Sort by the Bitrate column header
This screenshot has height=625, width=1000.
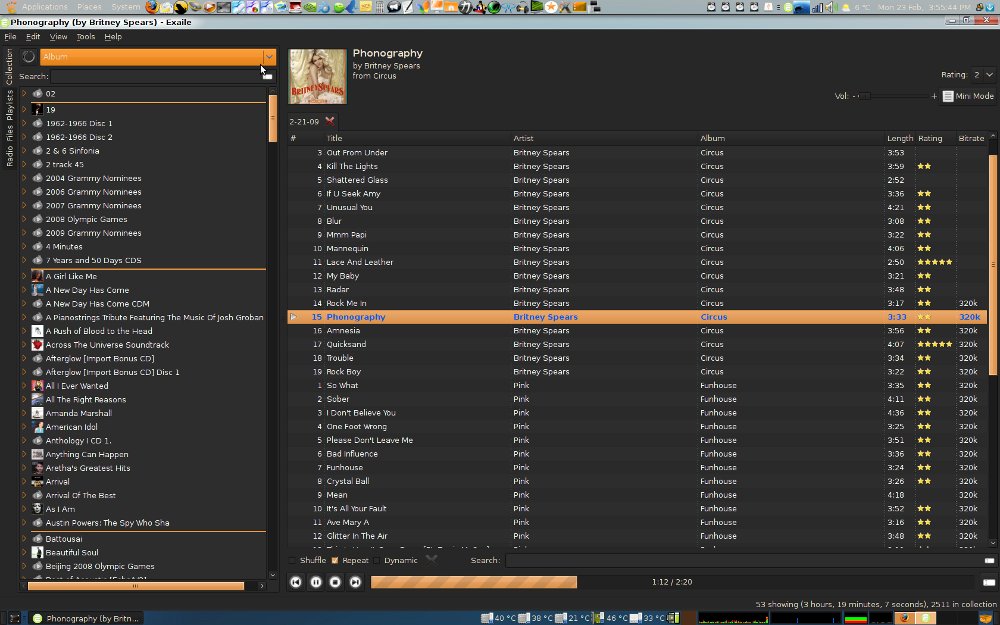pos(971,138)
